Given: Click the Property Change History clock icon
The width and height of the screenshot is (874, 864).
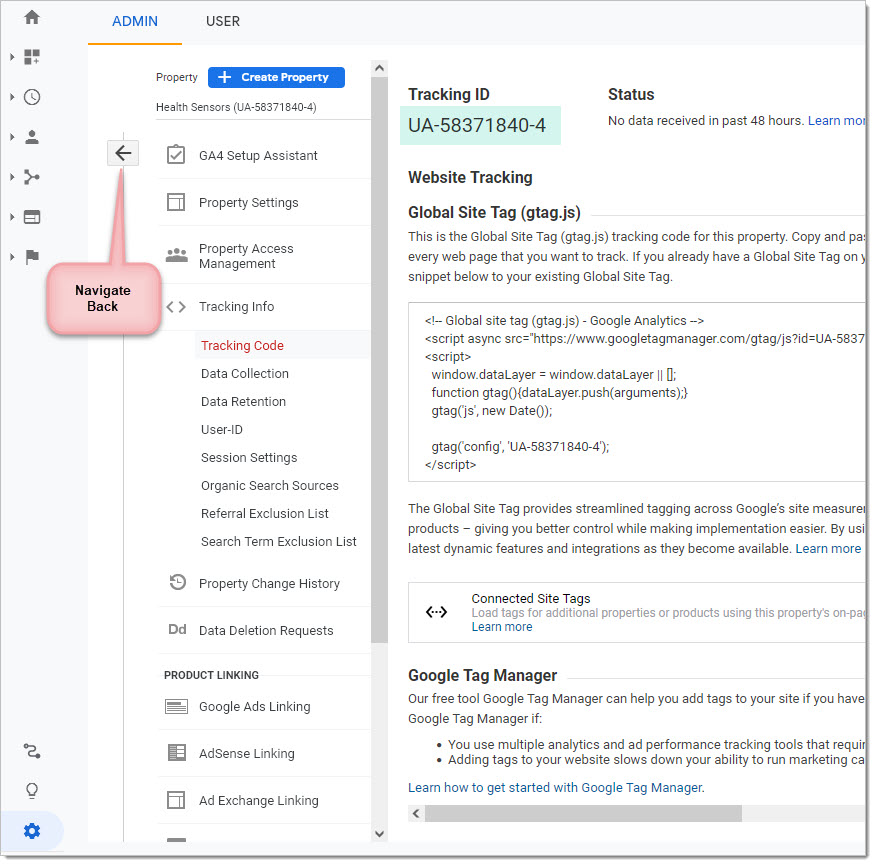Looking at the screenshot, I should click(177, 583).
